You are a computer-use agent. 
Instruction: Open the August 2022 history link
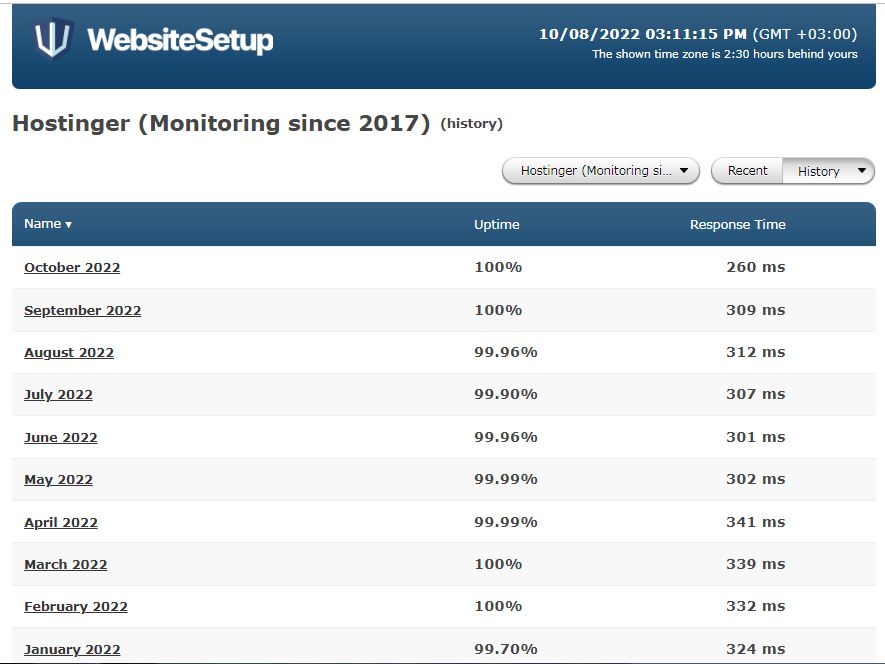coord(69,353)
